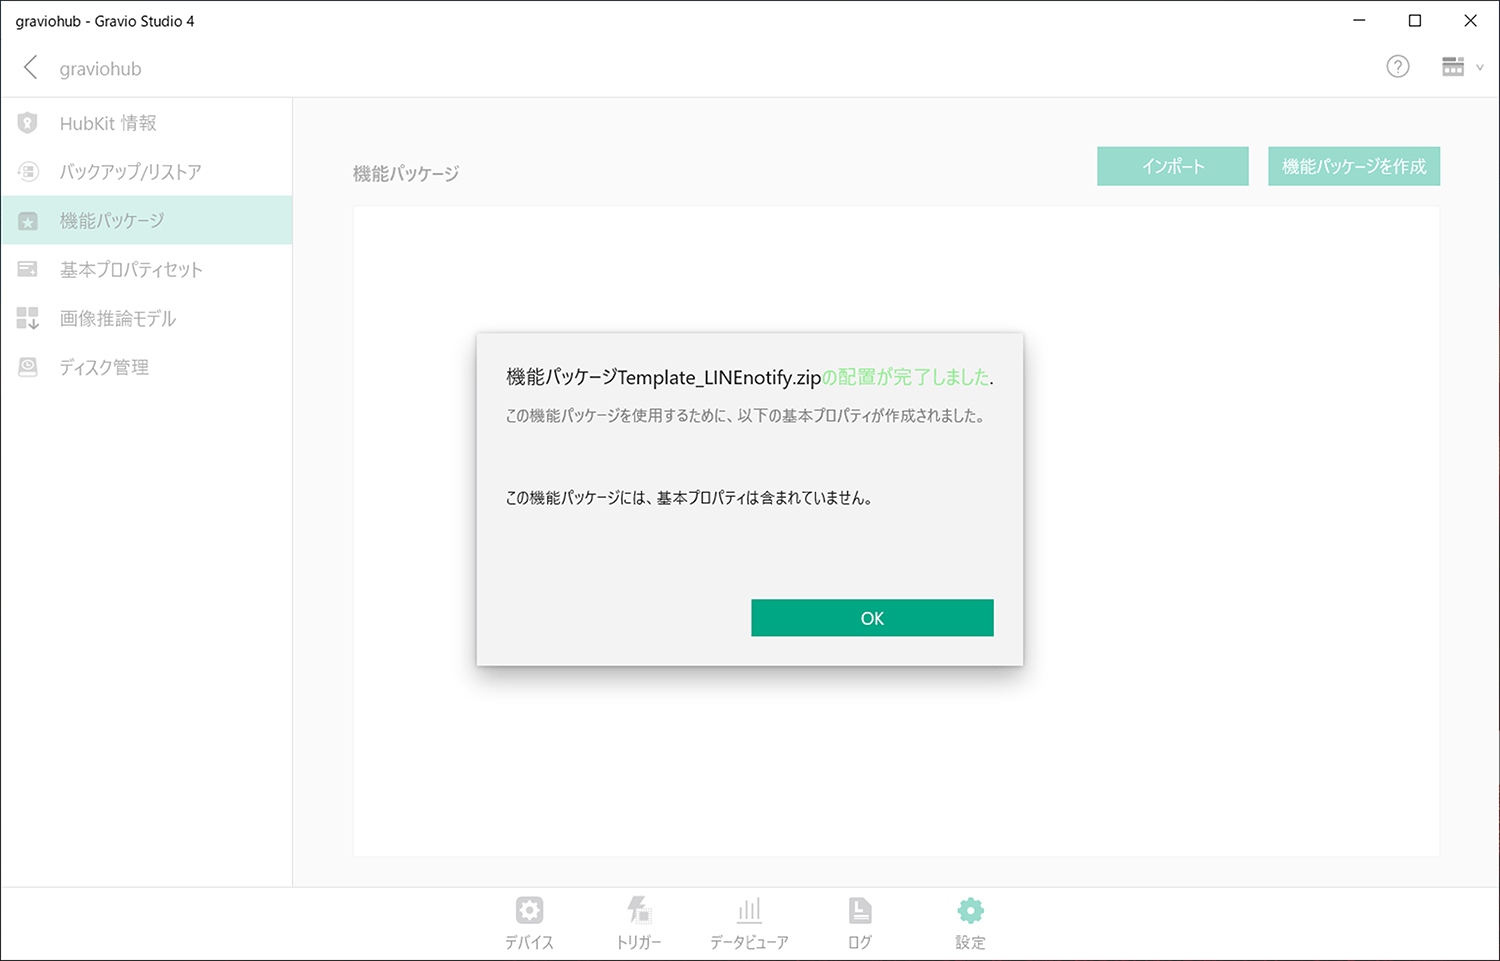Click graviohub title in header
The width and height of the screenshot is (1500, 961).
pos(100,69)
